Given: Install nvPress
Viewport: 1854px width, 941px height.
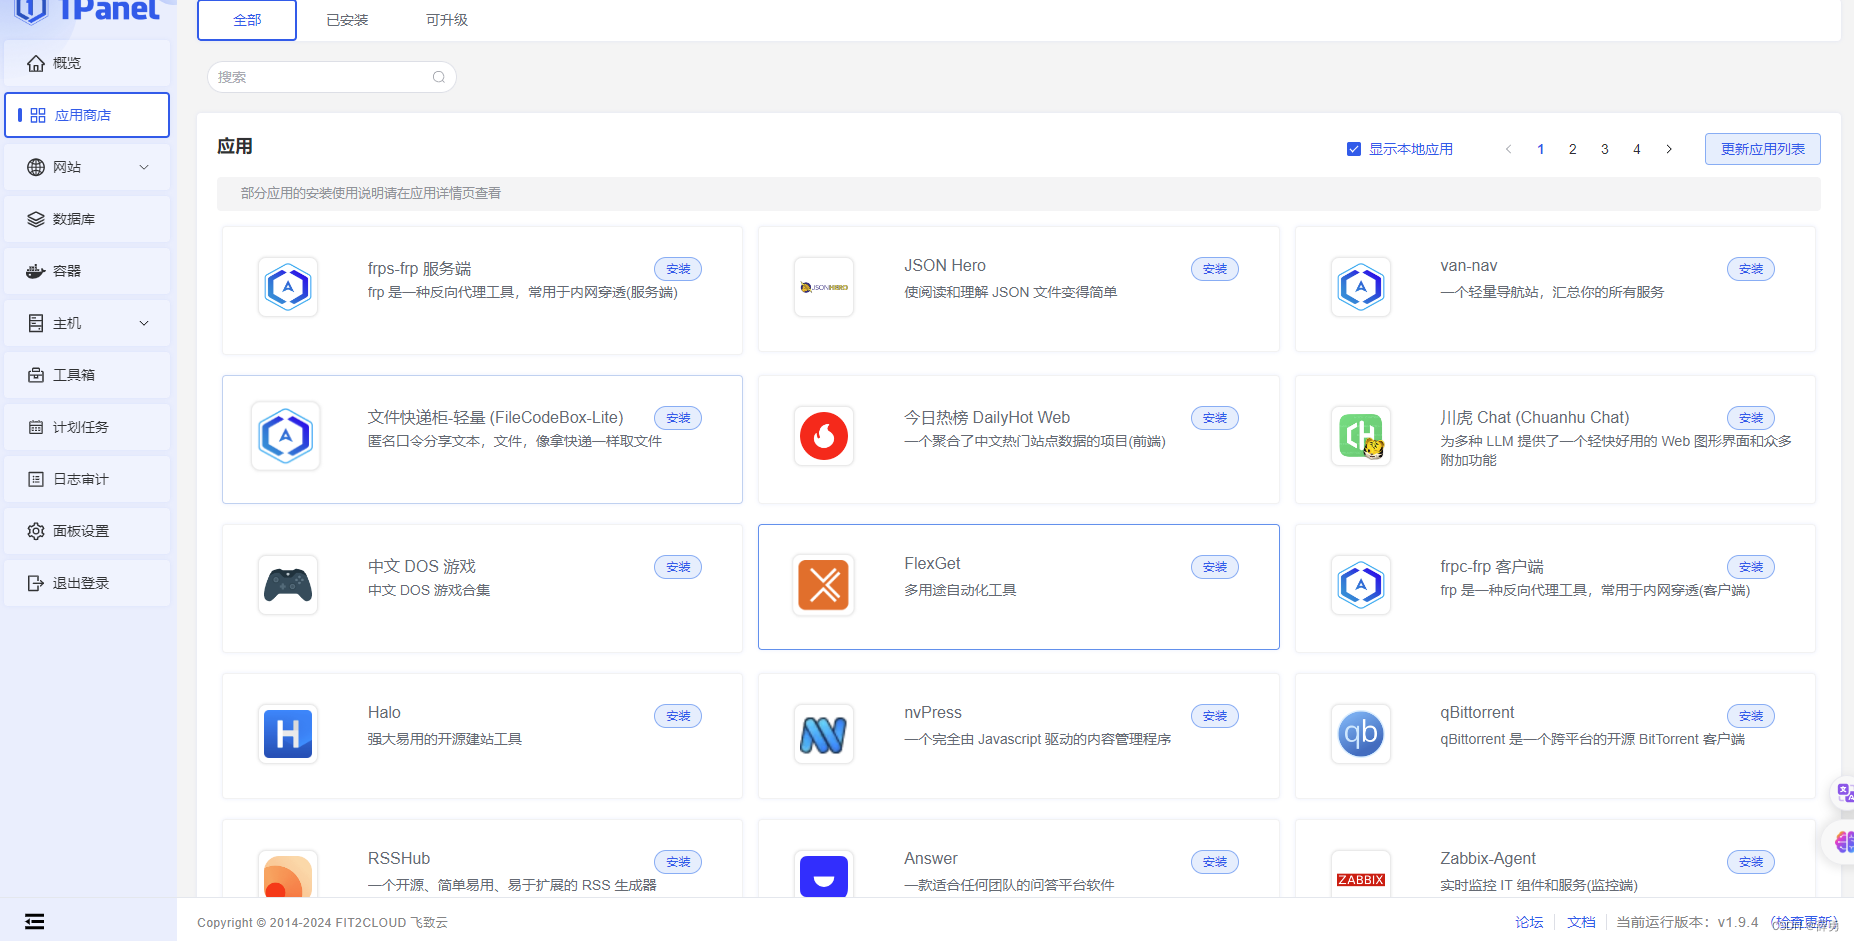Looking at the screenshot, I should click(1215, 716).
